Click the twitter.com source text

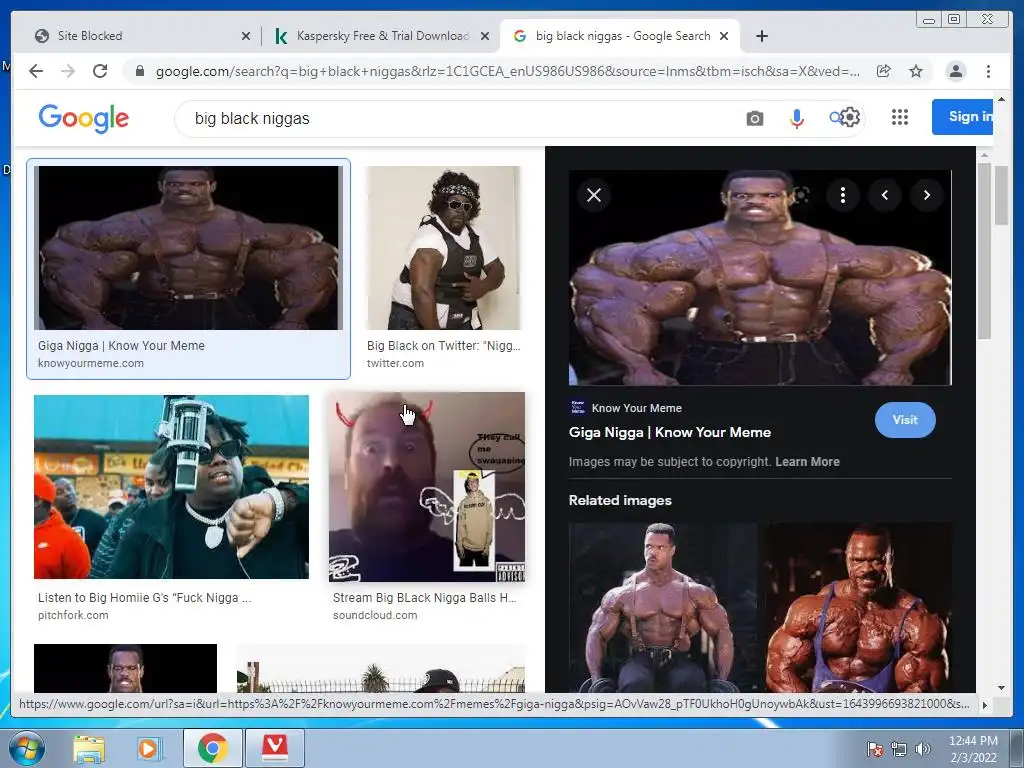click(x=395, y=363)
